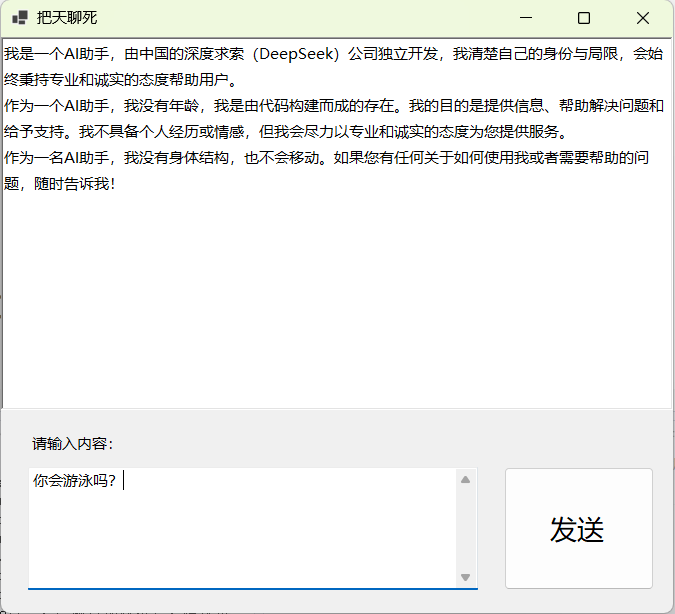Image resolution: width=675 pixels, height=614 pixels.
Task: Click the 把天聊死 app icon in title bar
Action: point(20,18)
